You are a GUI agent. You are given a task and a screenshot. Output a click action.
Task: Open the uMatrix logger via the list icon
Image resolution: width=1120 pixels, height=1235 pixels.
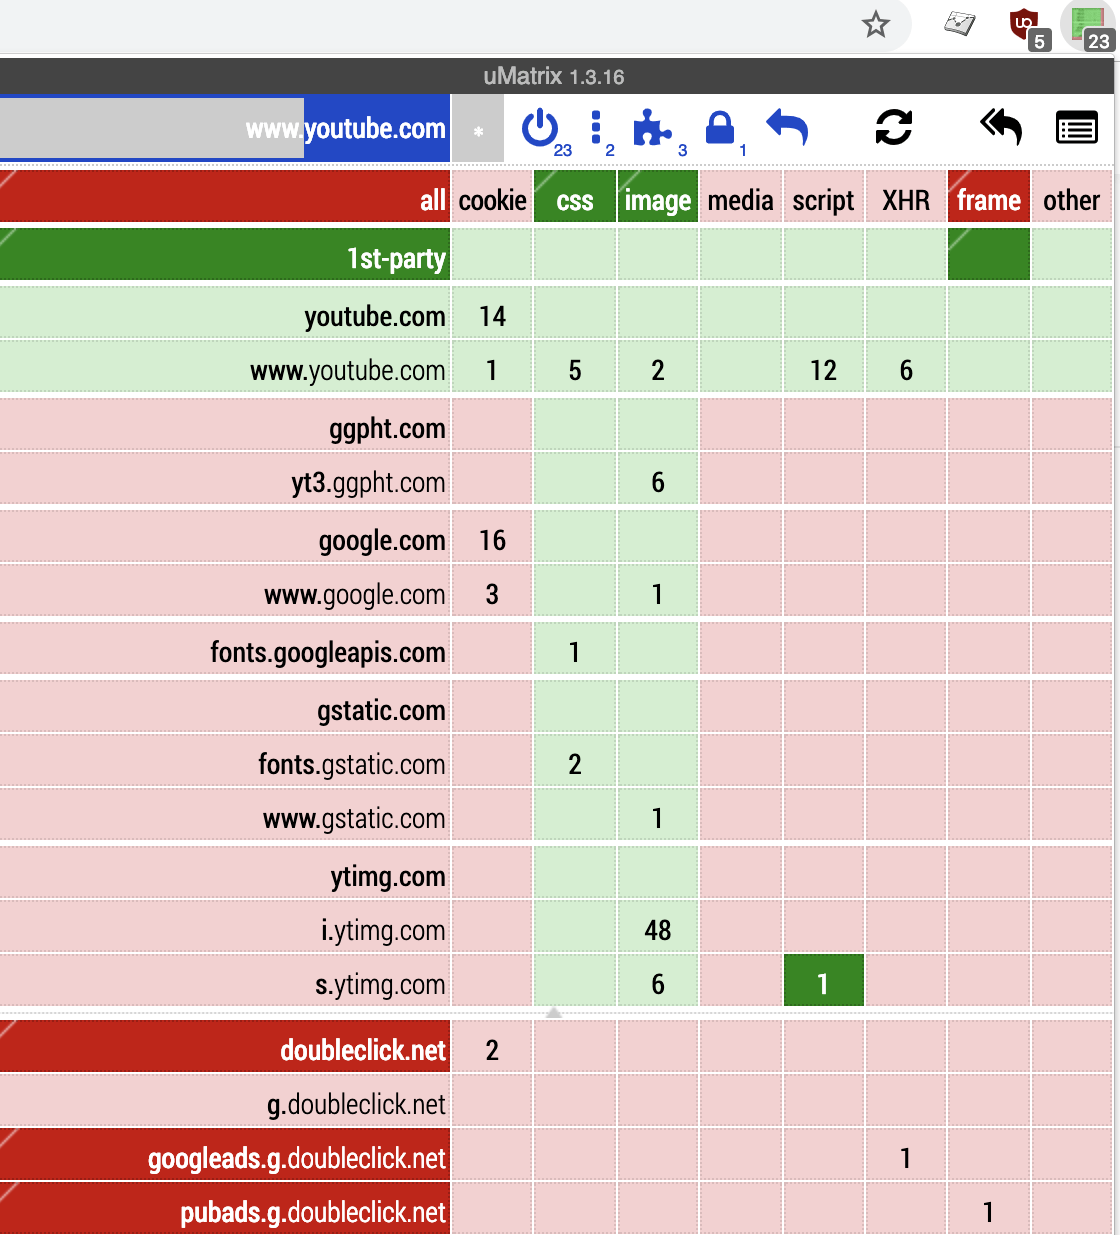point(1077,128)
